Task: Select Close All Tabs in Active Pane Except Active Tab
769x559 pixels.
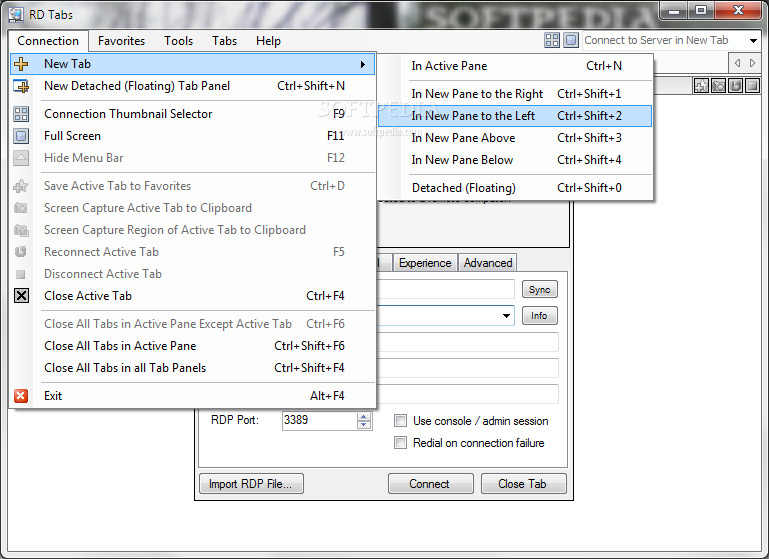Action: tap(193, 324)
